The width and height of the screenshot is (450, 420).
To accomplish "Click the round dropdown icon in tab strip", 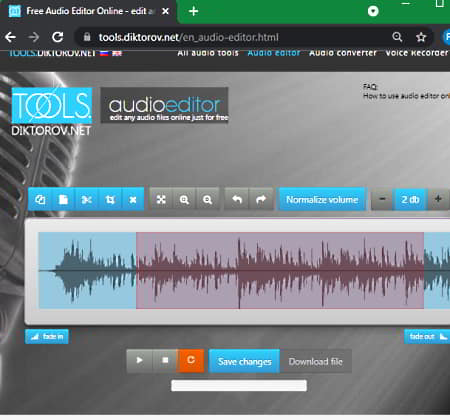I will point(373,11).
